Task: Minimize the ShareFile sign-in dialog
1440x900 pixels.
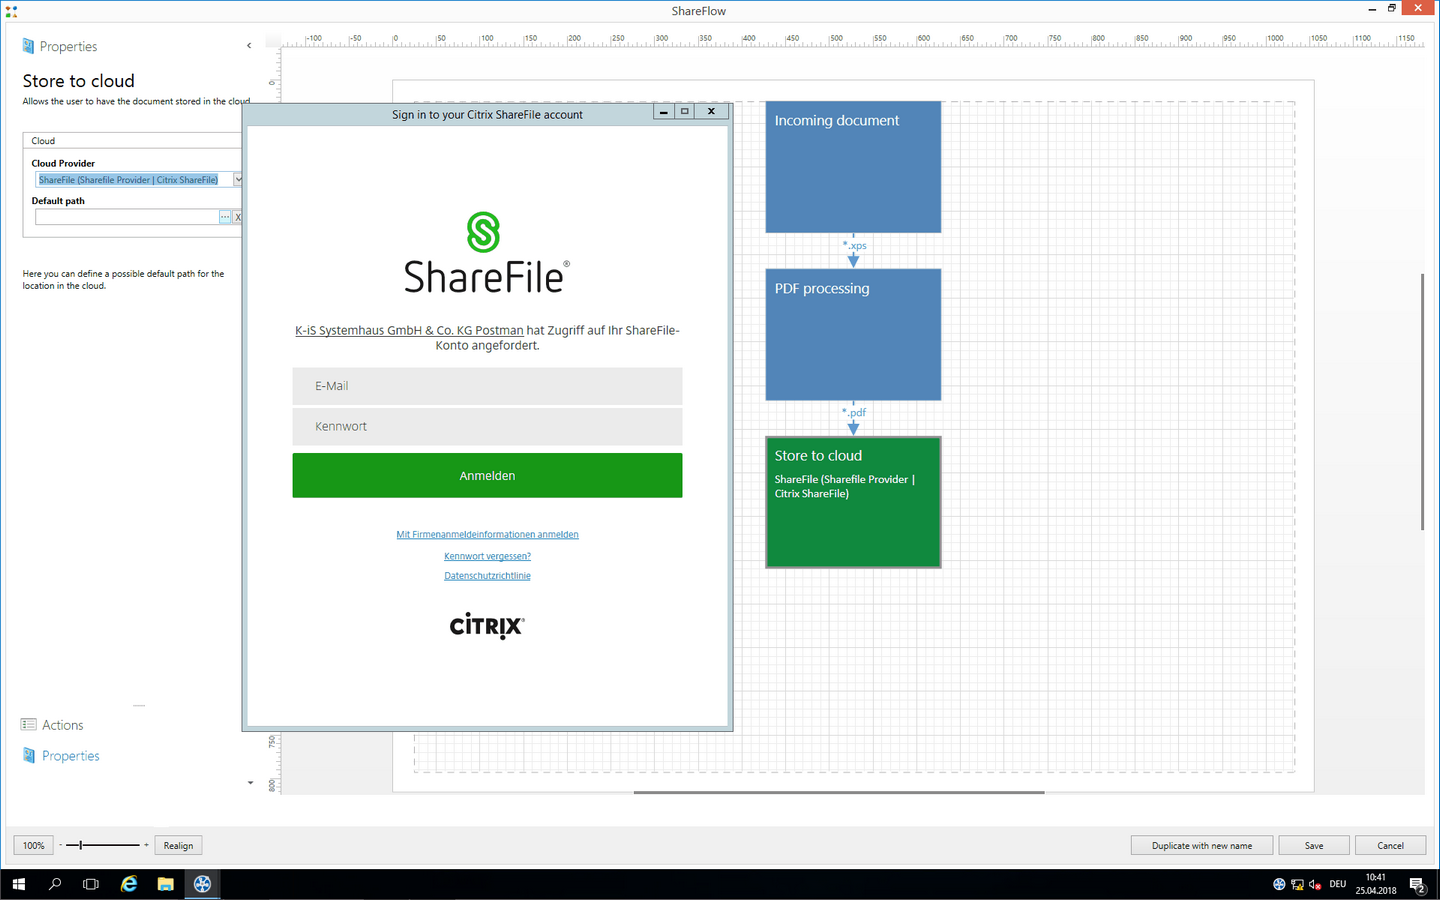Action: pos(663,112)
